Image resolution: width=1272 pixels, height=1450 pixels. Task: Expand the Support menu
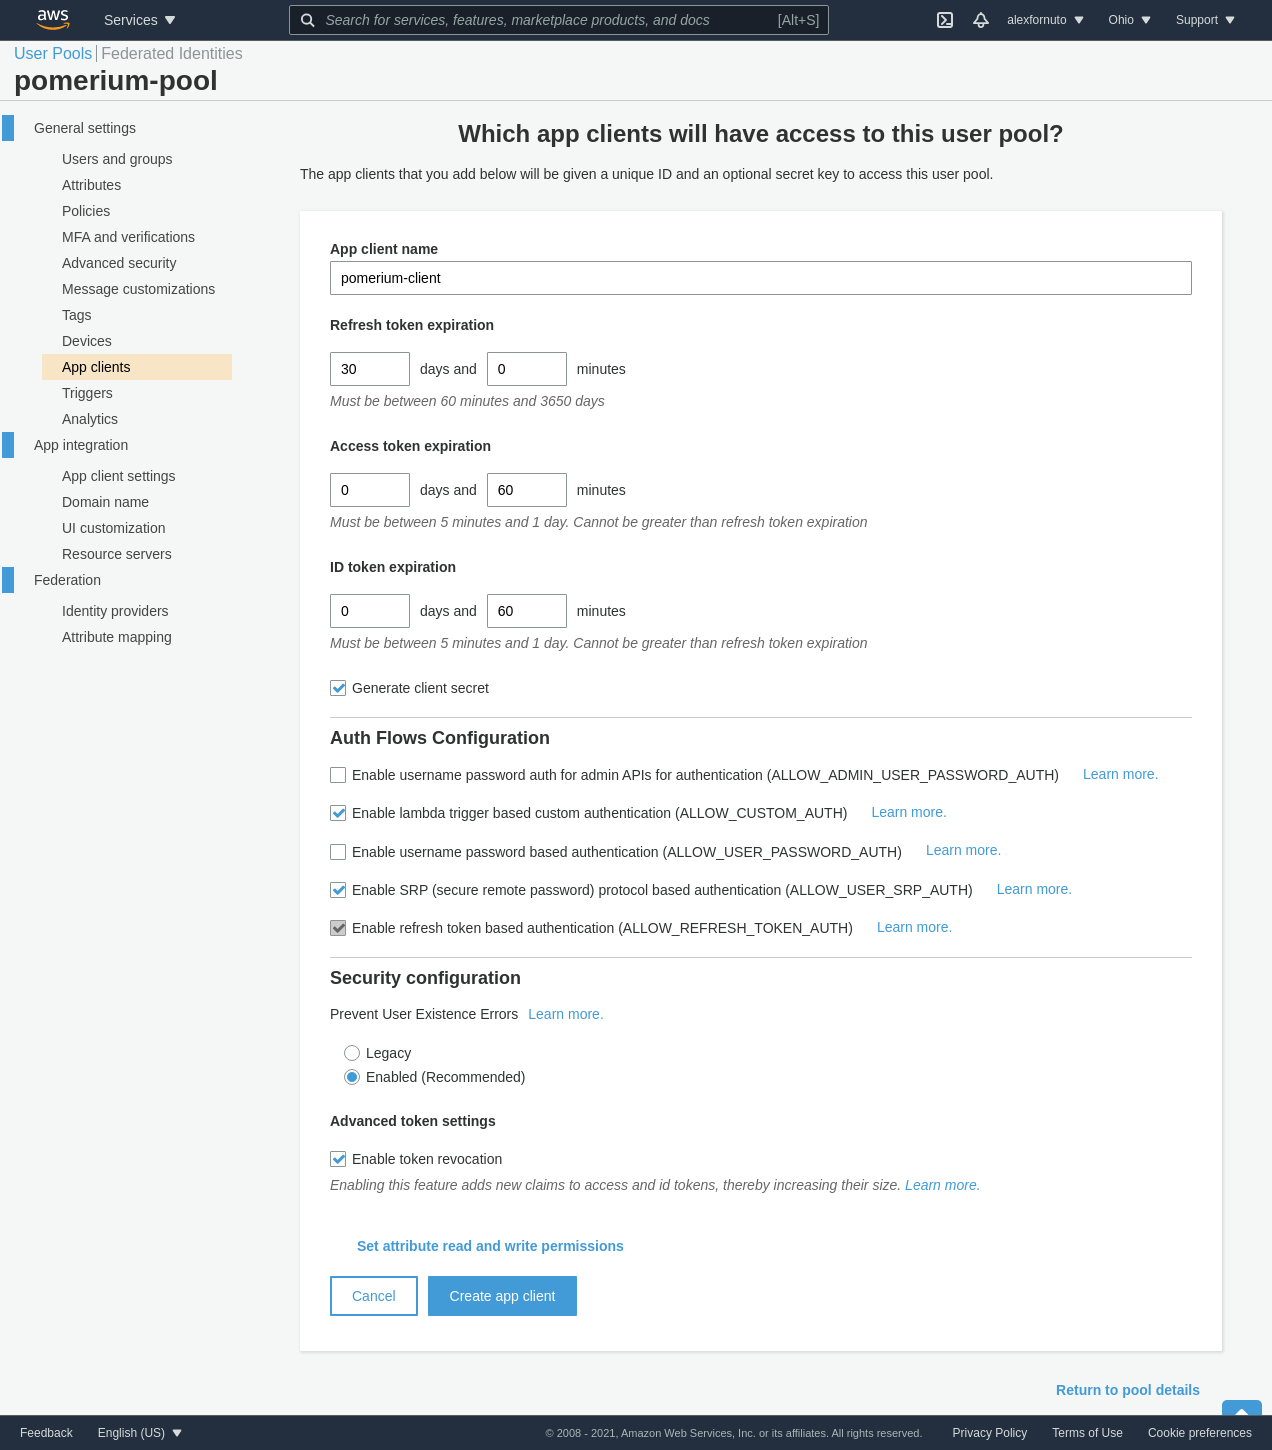(x=1204, y=20)
